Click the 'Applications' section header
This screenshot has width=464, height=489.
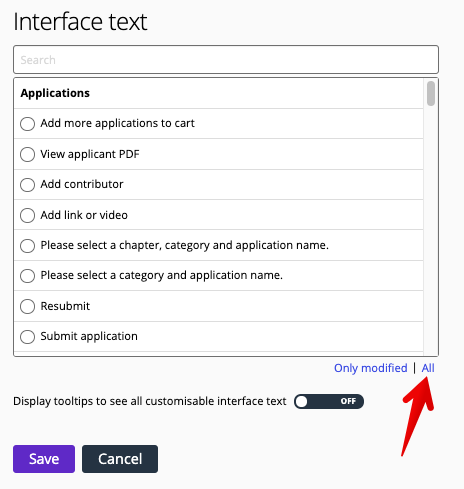point(55,93)
